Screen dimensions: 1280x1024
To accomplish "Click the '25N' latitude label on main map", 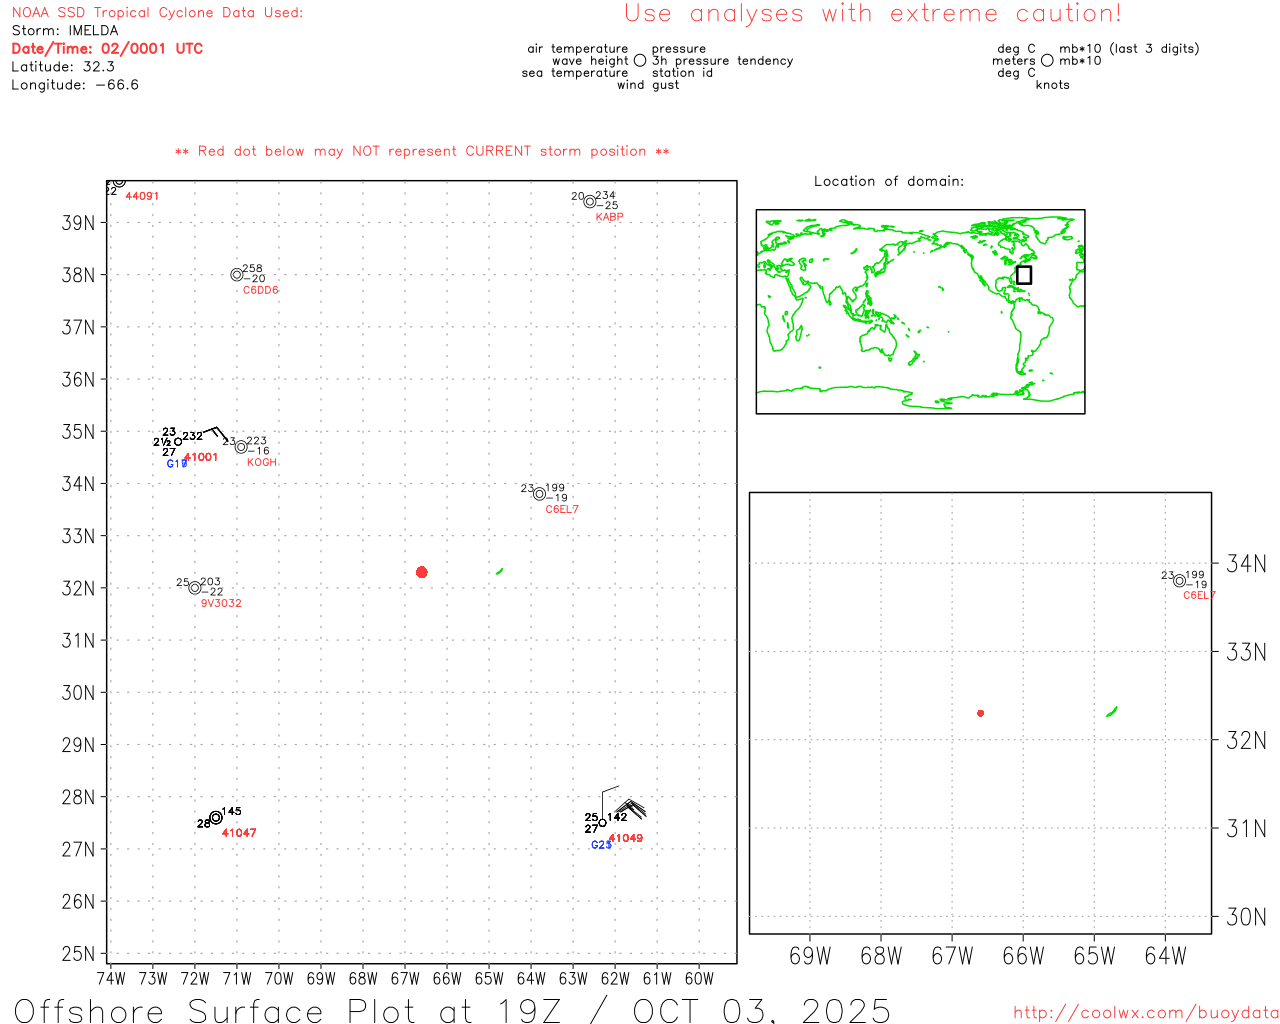I will [78, 954].
